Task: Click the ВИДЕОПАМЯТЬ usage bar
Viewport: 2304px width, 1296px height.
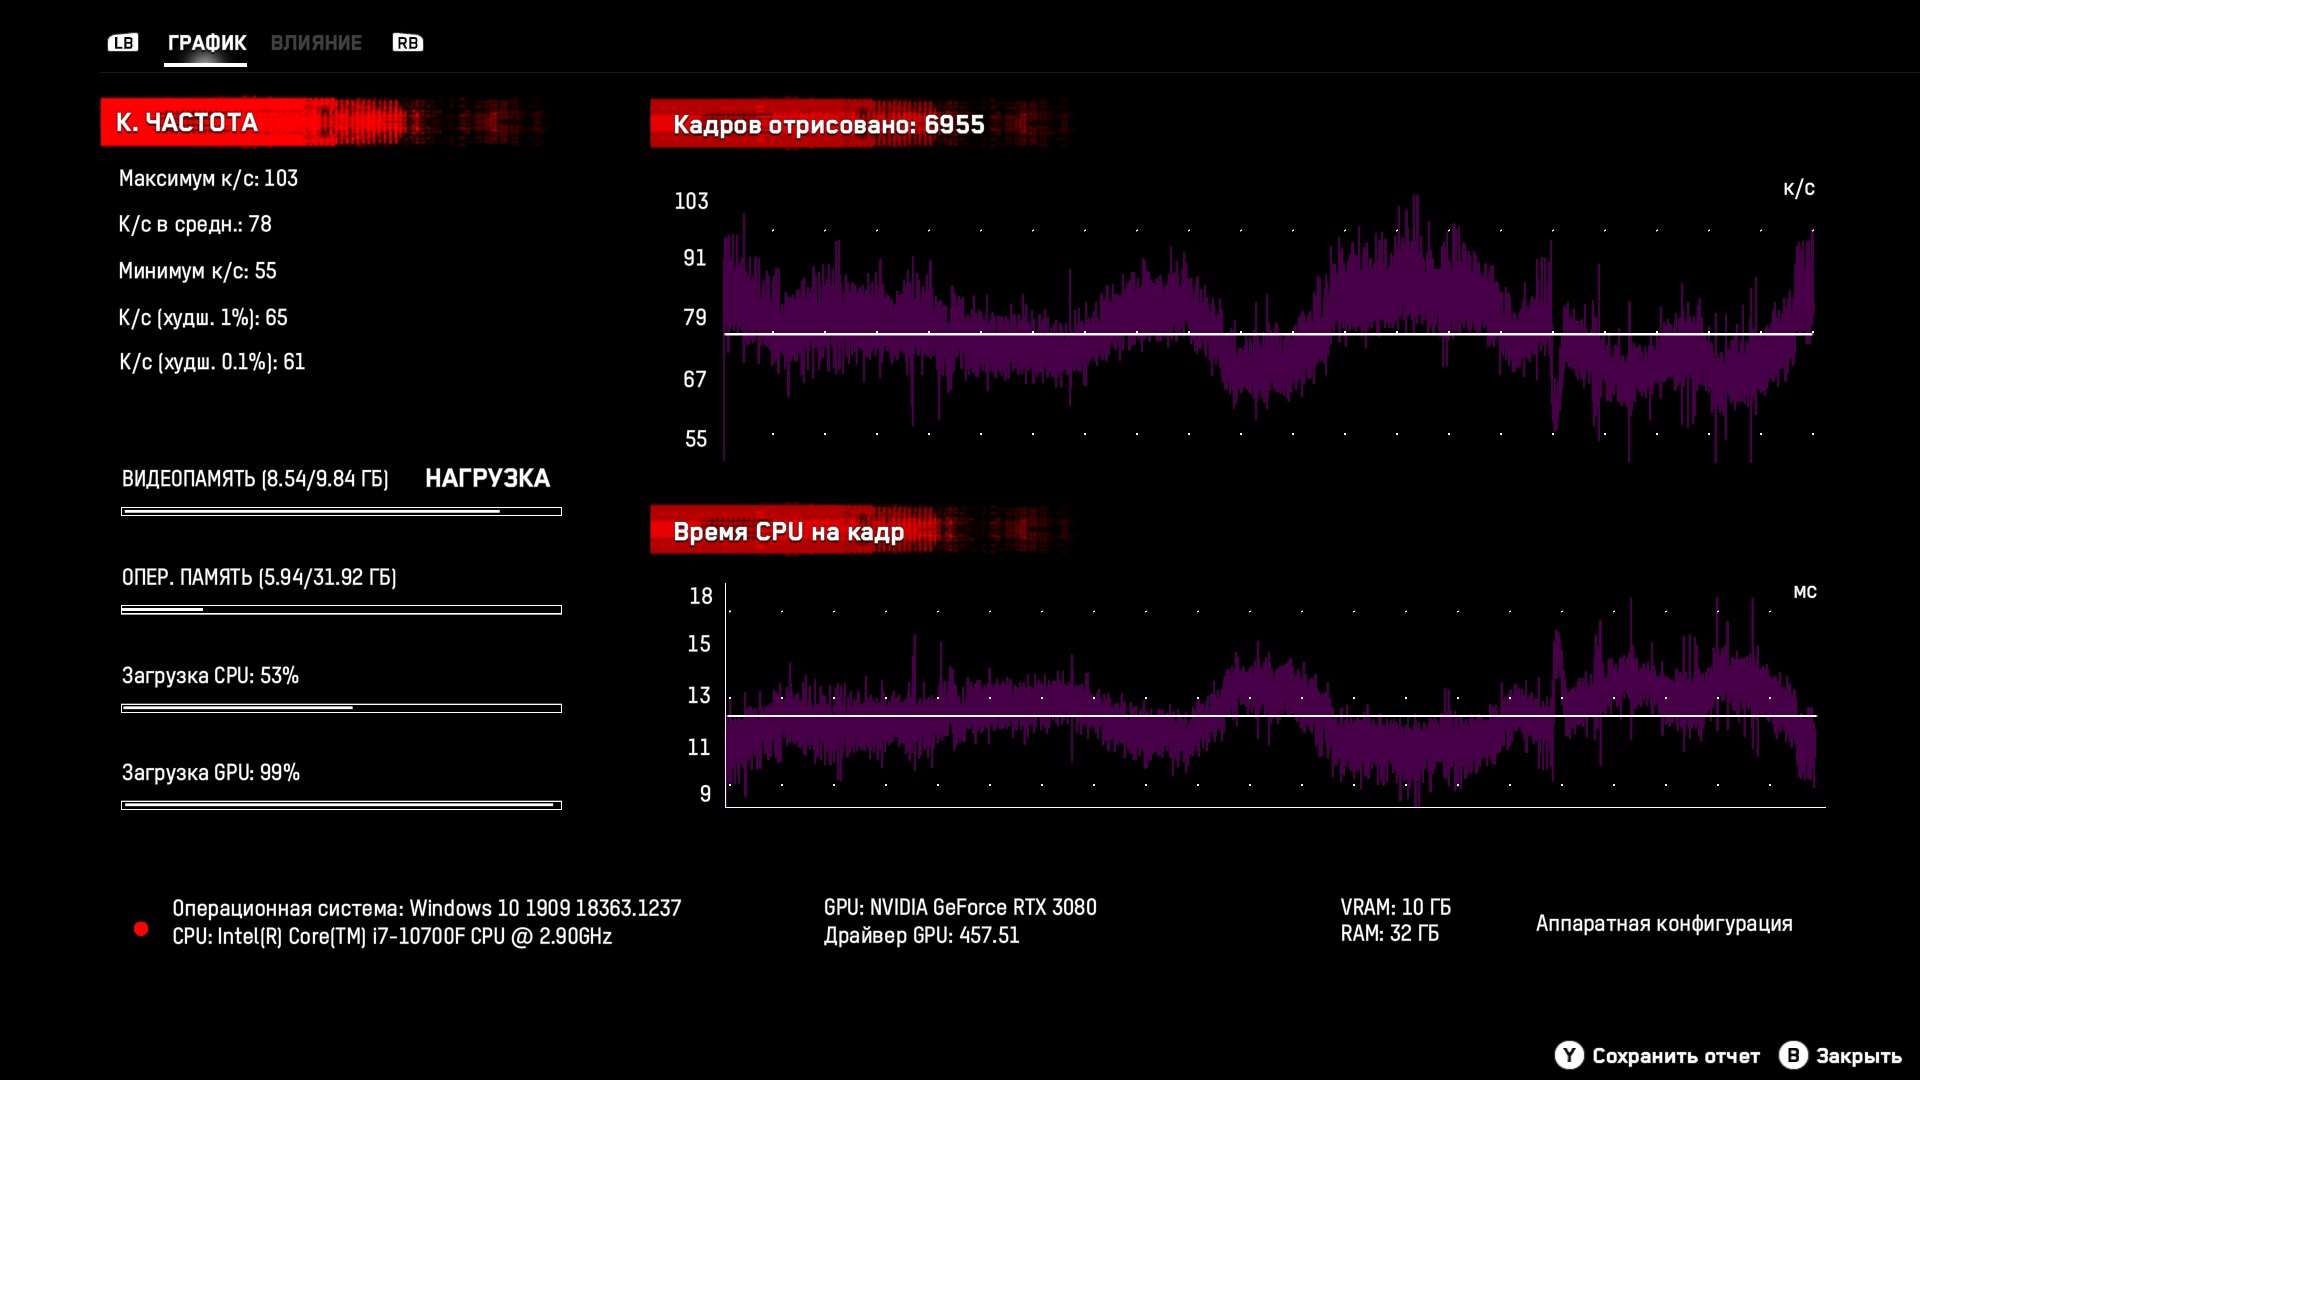Action: tap(341, 511)
